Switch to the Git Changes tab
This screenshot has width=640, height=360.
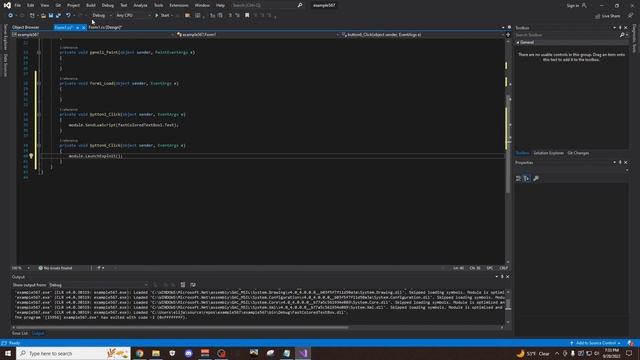click(x=578, y=153)
